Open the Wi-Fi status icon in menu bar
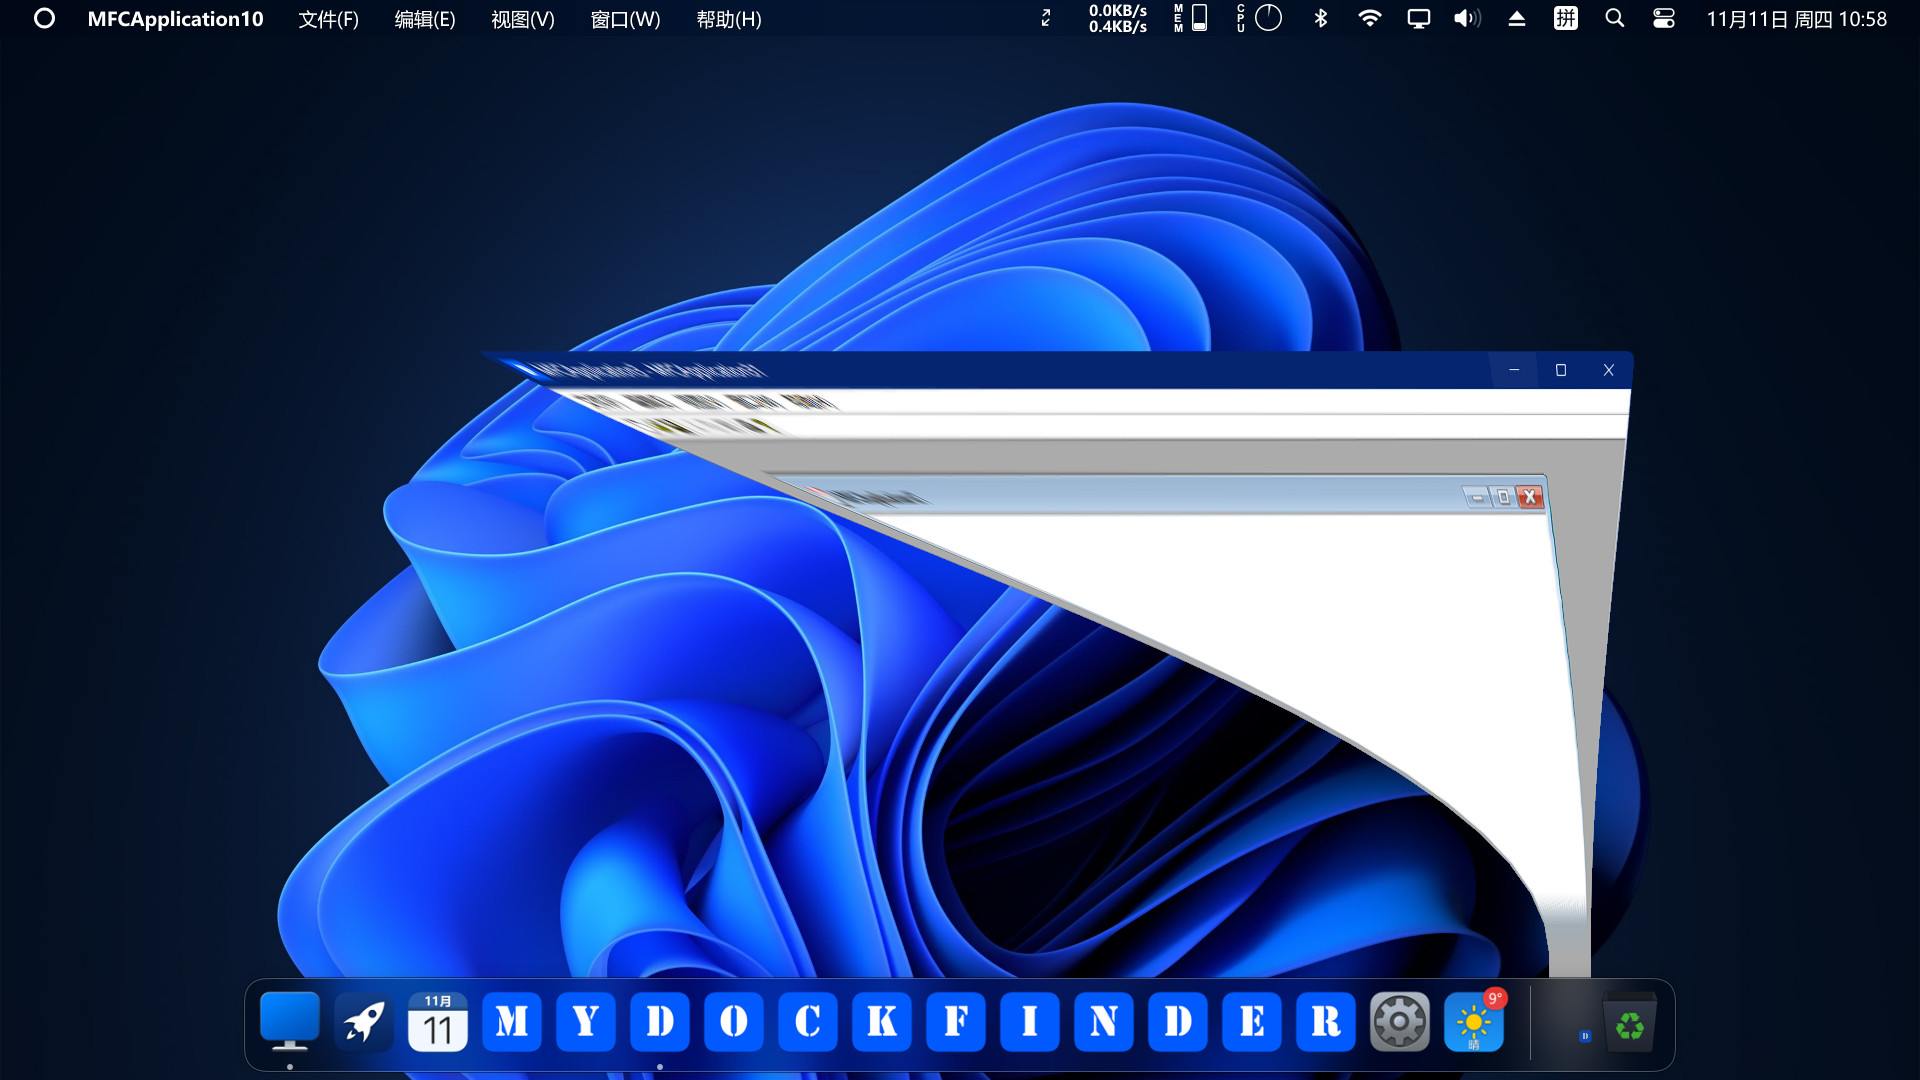 click(1370, 18)
